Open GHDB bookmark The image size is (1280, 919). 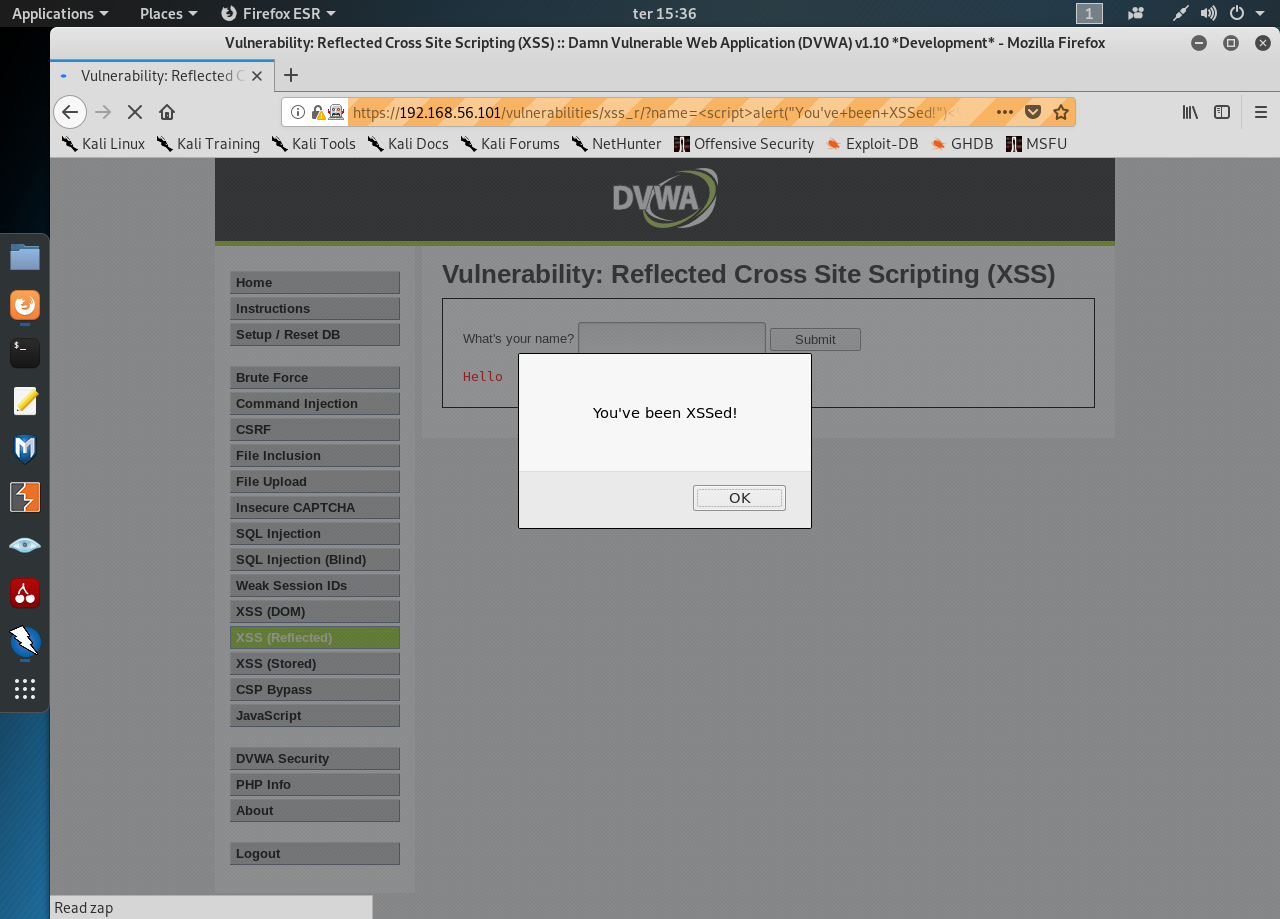[962, 143]
